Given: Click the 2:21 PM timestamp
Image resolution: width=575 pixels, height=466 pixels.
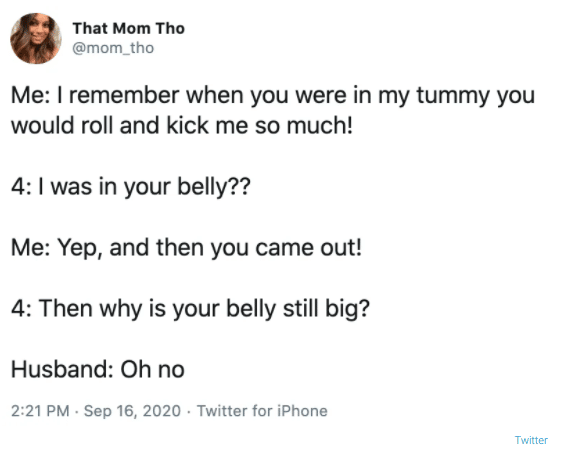Looking at the screenshot, I should [x=40, y=411].
